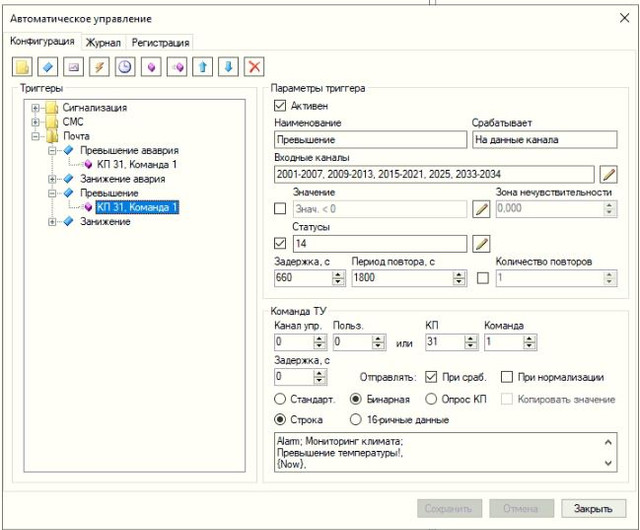Open the Сигнализация folder icon
The height and width of the screenshot is (530, 640).
52,108
